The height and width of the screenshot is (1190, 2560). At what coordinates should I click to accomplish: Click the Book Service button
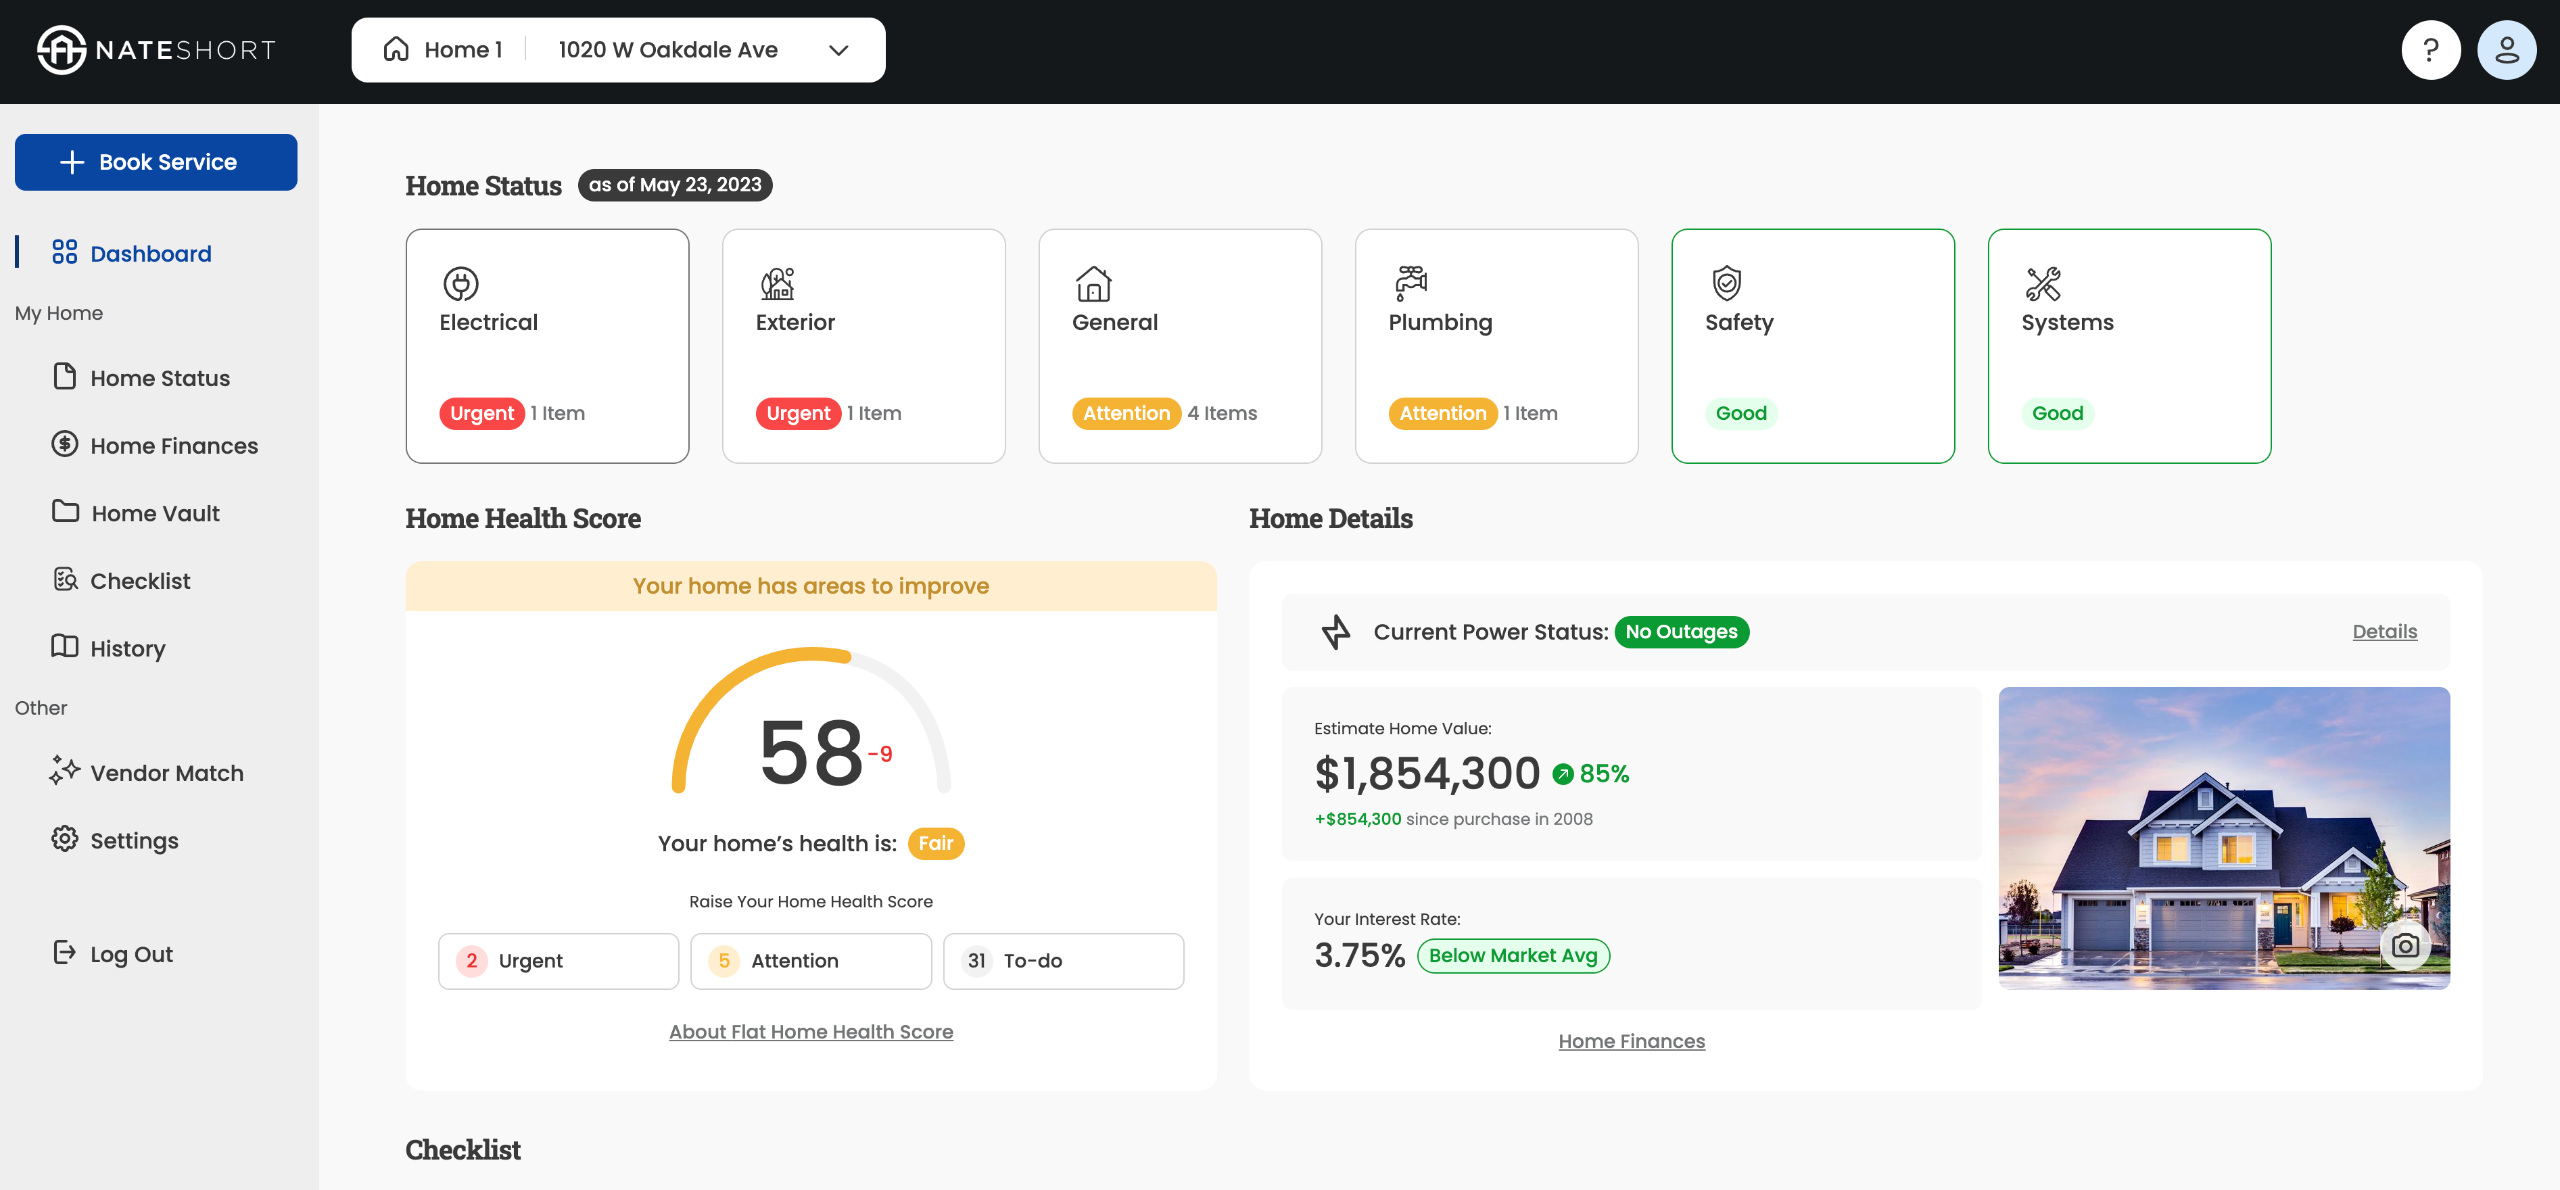point(156,162)
